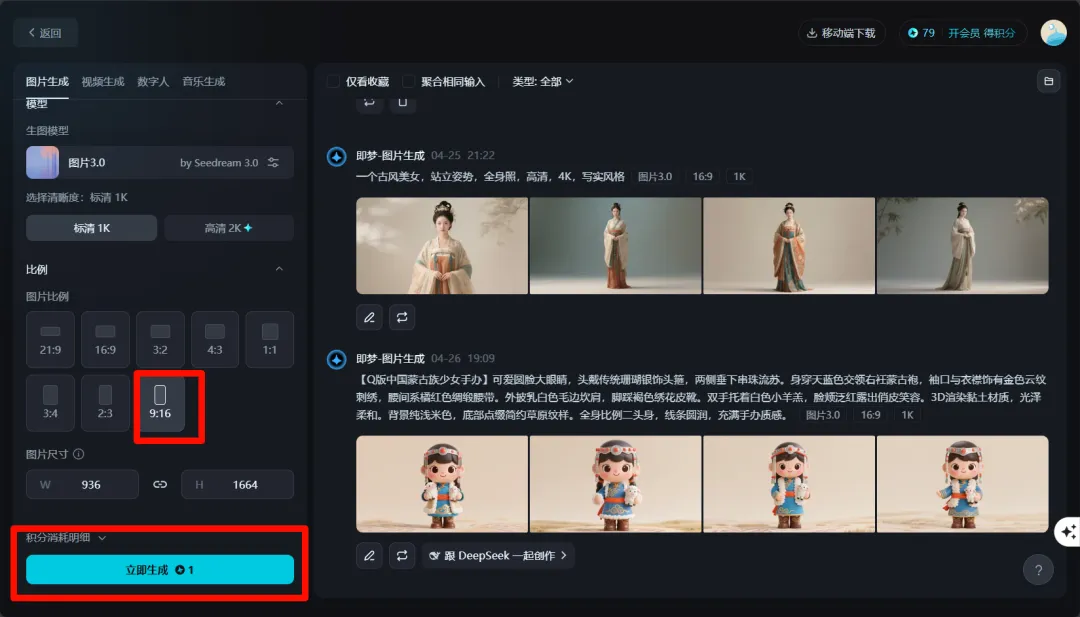Image resolution: width=1080 pixels, height=617 pixels.
Task: Click regenerate icon under 古风美女 images
Action: point(402,317)
